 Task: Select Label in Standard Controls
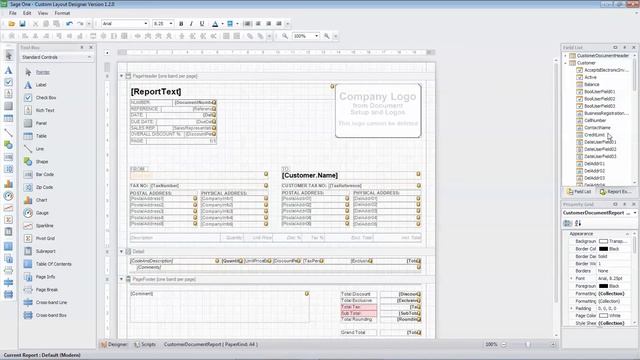pyautogui.click(x=41, y=85)
